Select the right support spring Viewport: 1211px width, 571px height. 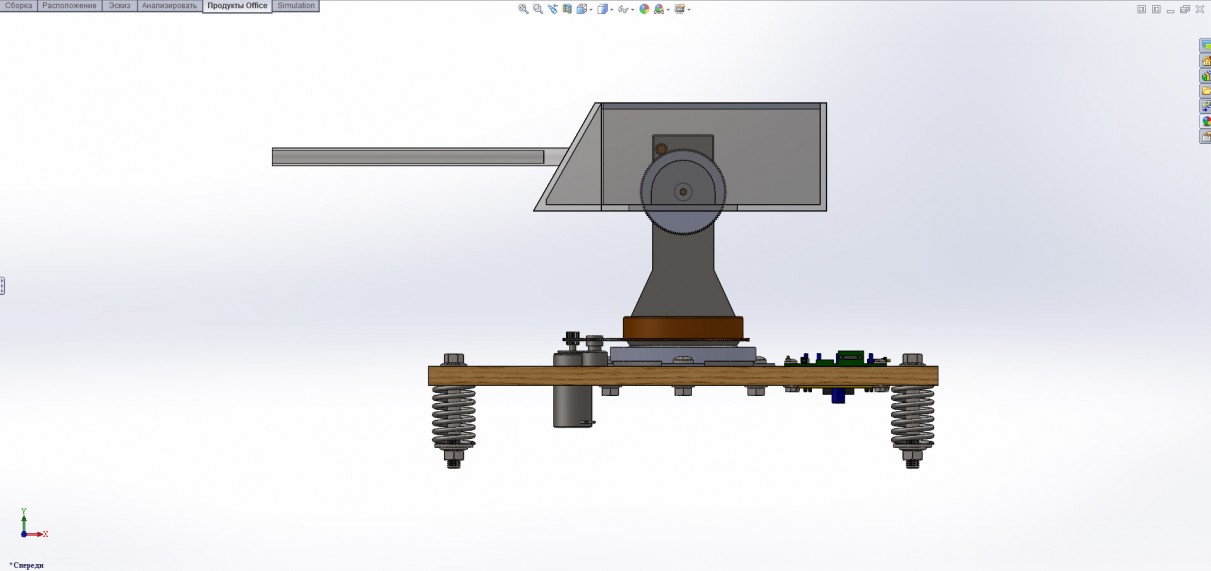click(912, 418)
